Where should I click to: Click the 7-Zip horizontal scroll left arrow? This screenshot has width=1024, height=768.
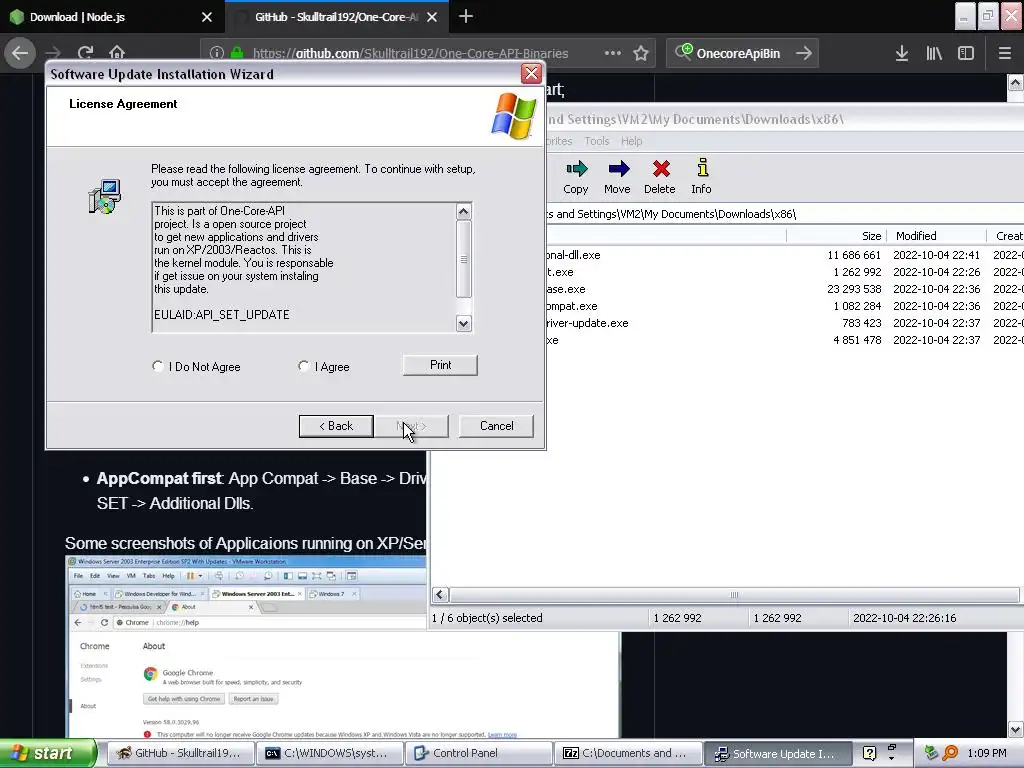coord(440,594)
